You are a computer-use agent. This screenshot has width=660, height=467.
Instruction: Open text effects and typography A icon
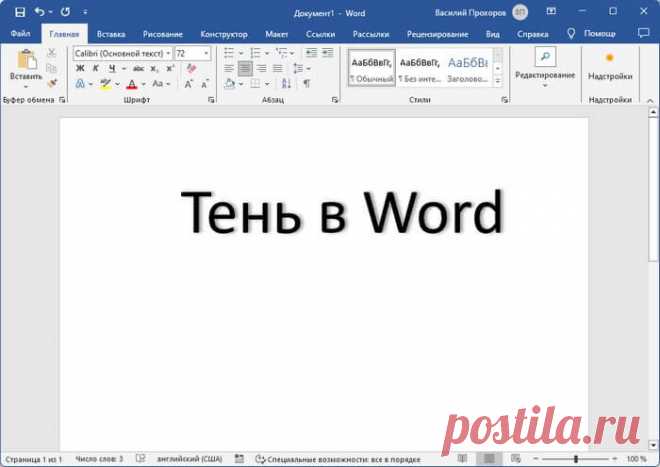click(80, 84)
